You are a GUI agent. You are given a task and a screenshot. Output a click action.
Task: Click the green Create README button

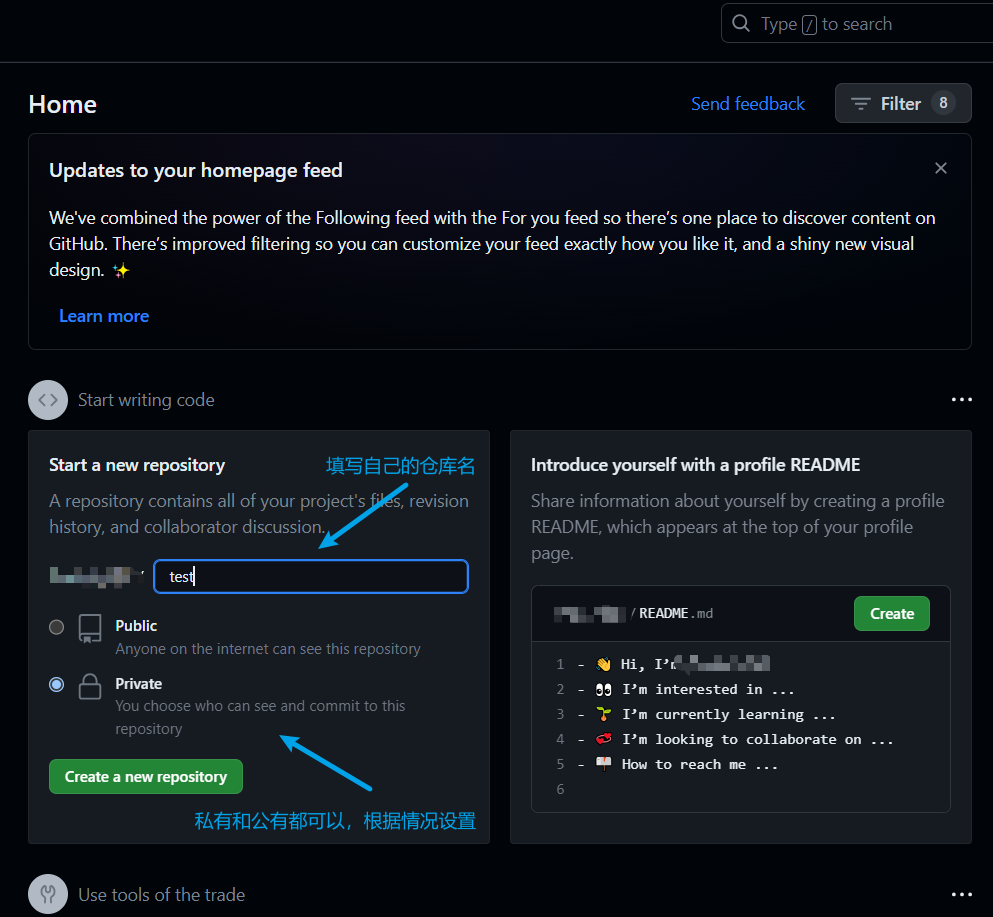pos(892,613)
